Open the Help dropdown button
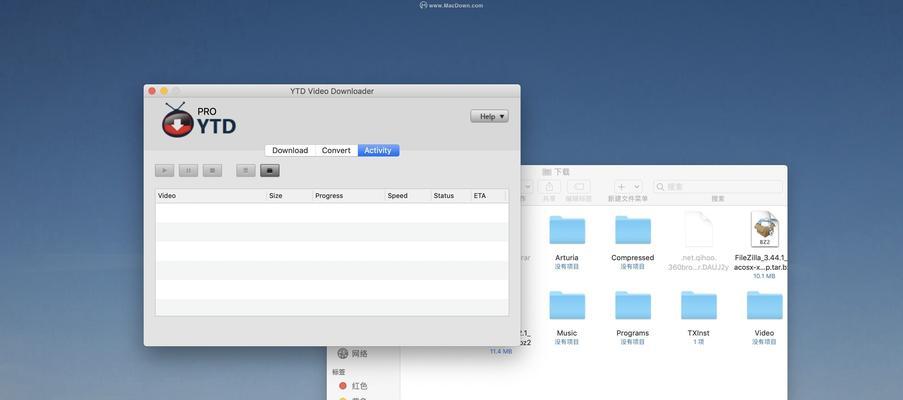This screenshot has width=903, height=400. tap(490, 116)
